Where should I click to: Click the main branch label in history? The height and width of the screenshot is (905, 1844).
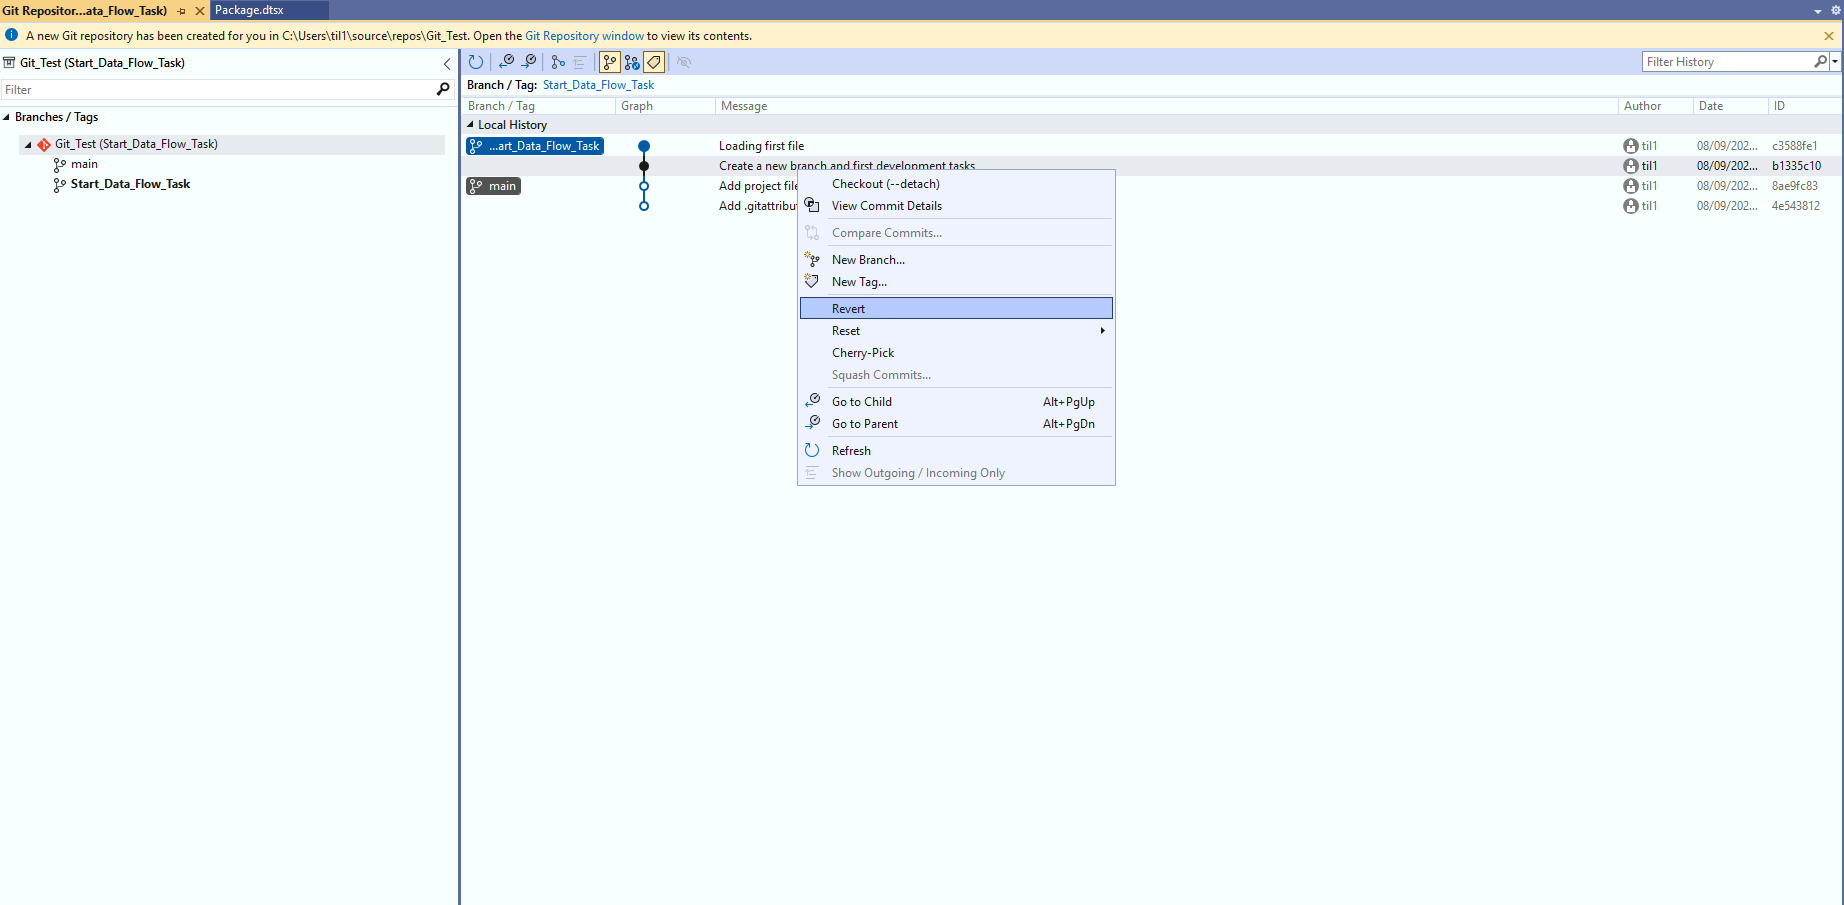tap(493, 186)
